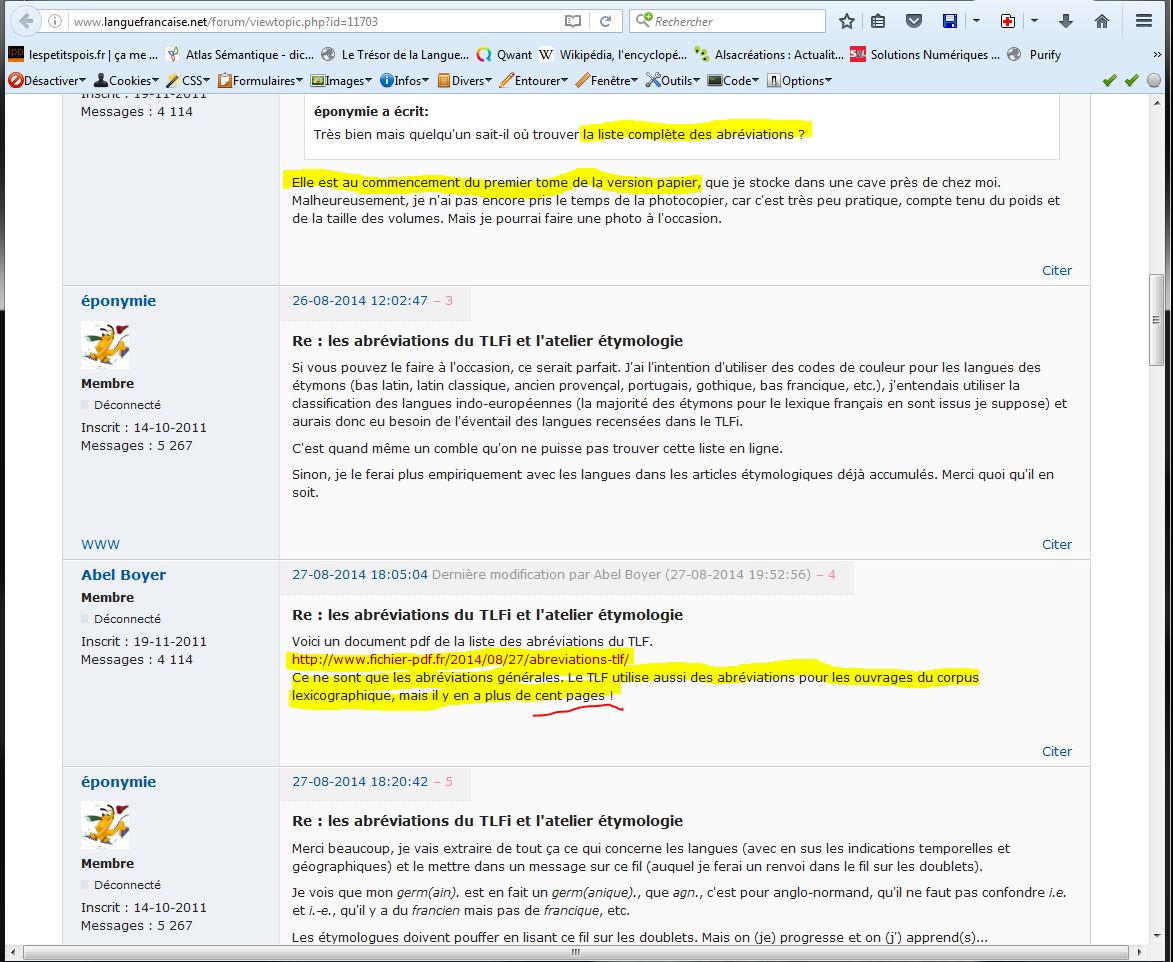Click the page vertical scrollbar thumb
Screen dimensions: 1173x962
coord(1156,320)
